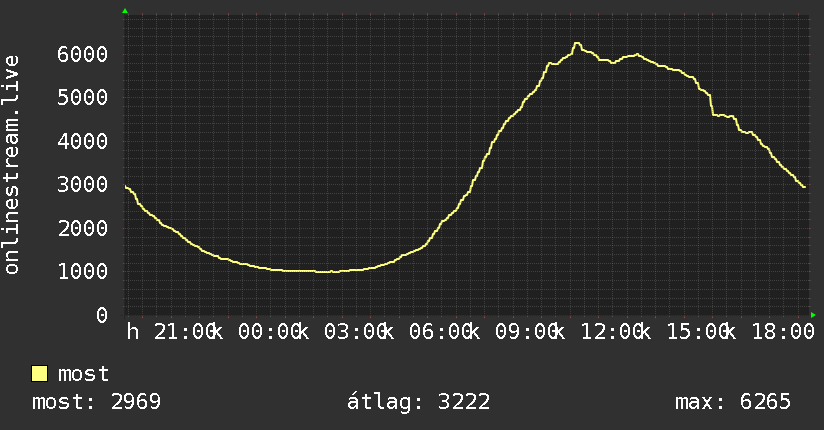Viewport: 824px width, 430px height.
Task: Click the 3000 y-axis label
Action: point(83,185)
